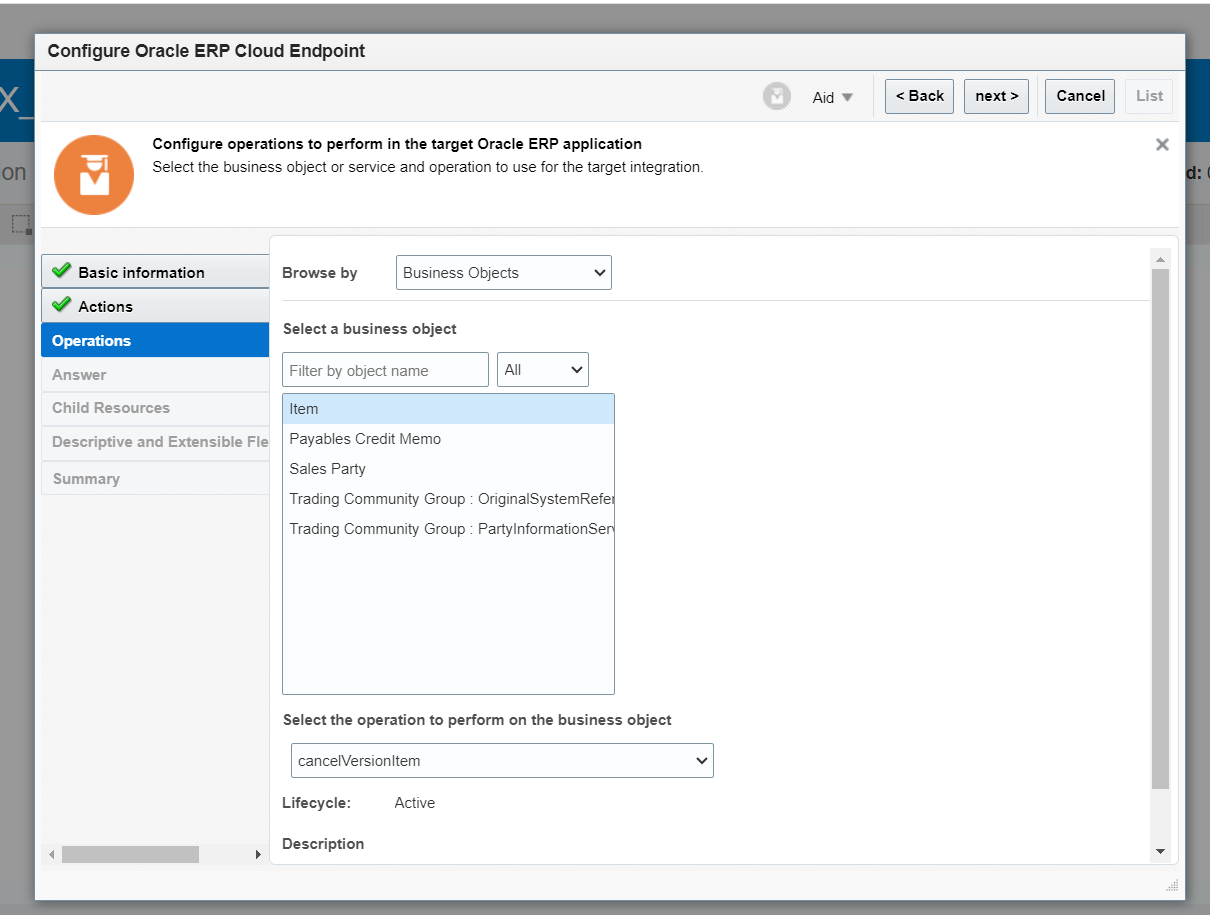Click the < Back button

click(919, 96)
